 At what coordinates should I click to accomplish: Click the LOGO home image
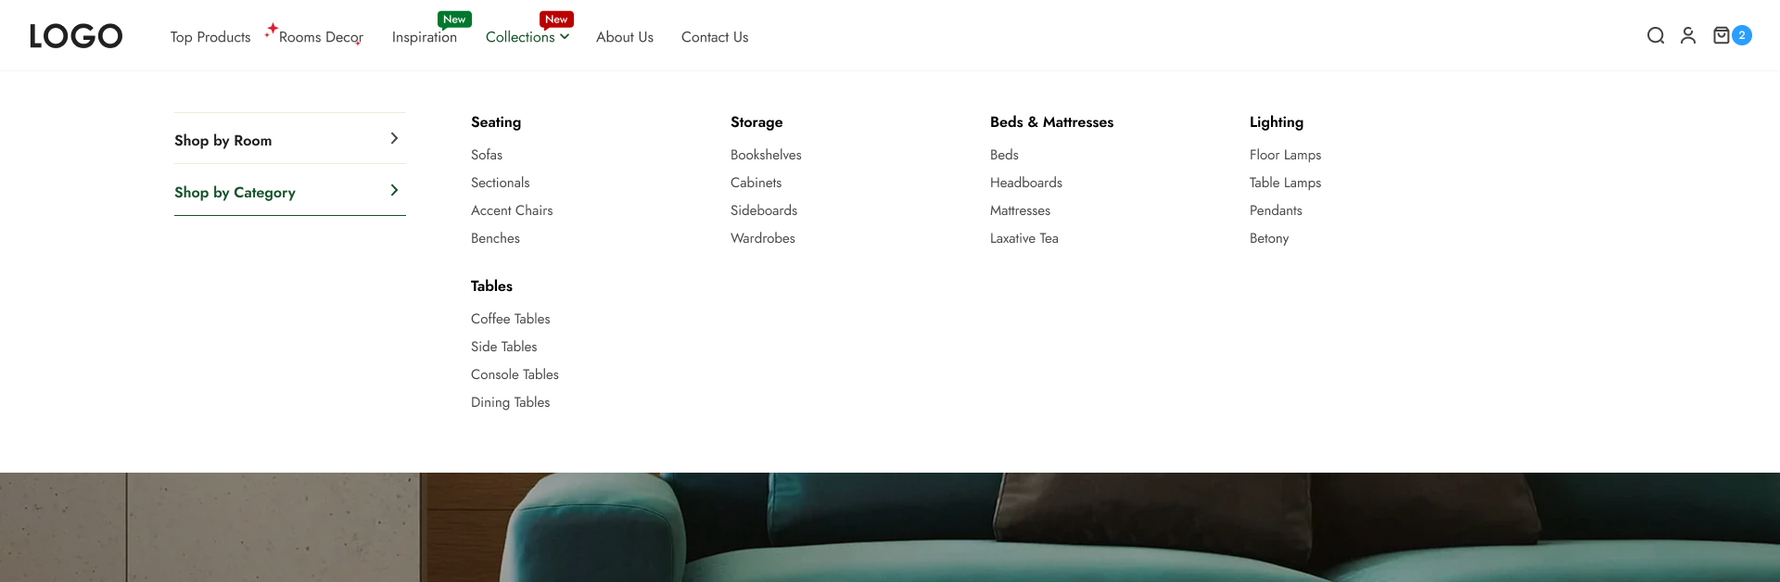click(76, 37)
